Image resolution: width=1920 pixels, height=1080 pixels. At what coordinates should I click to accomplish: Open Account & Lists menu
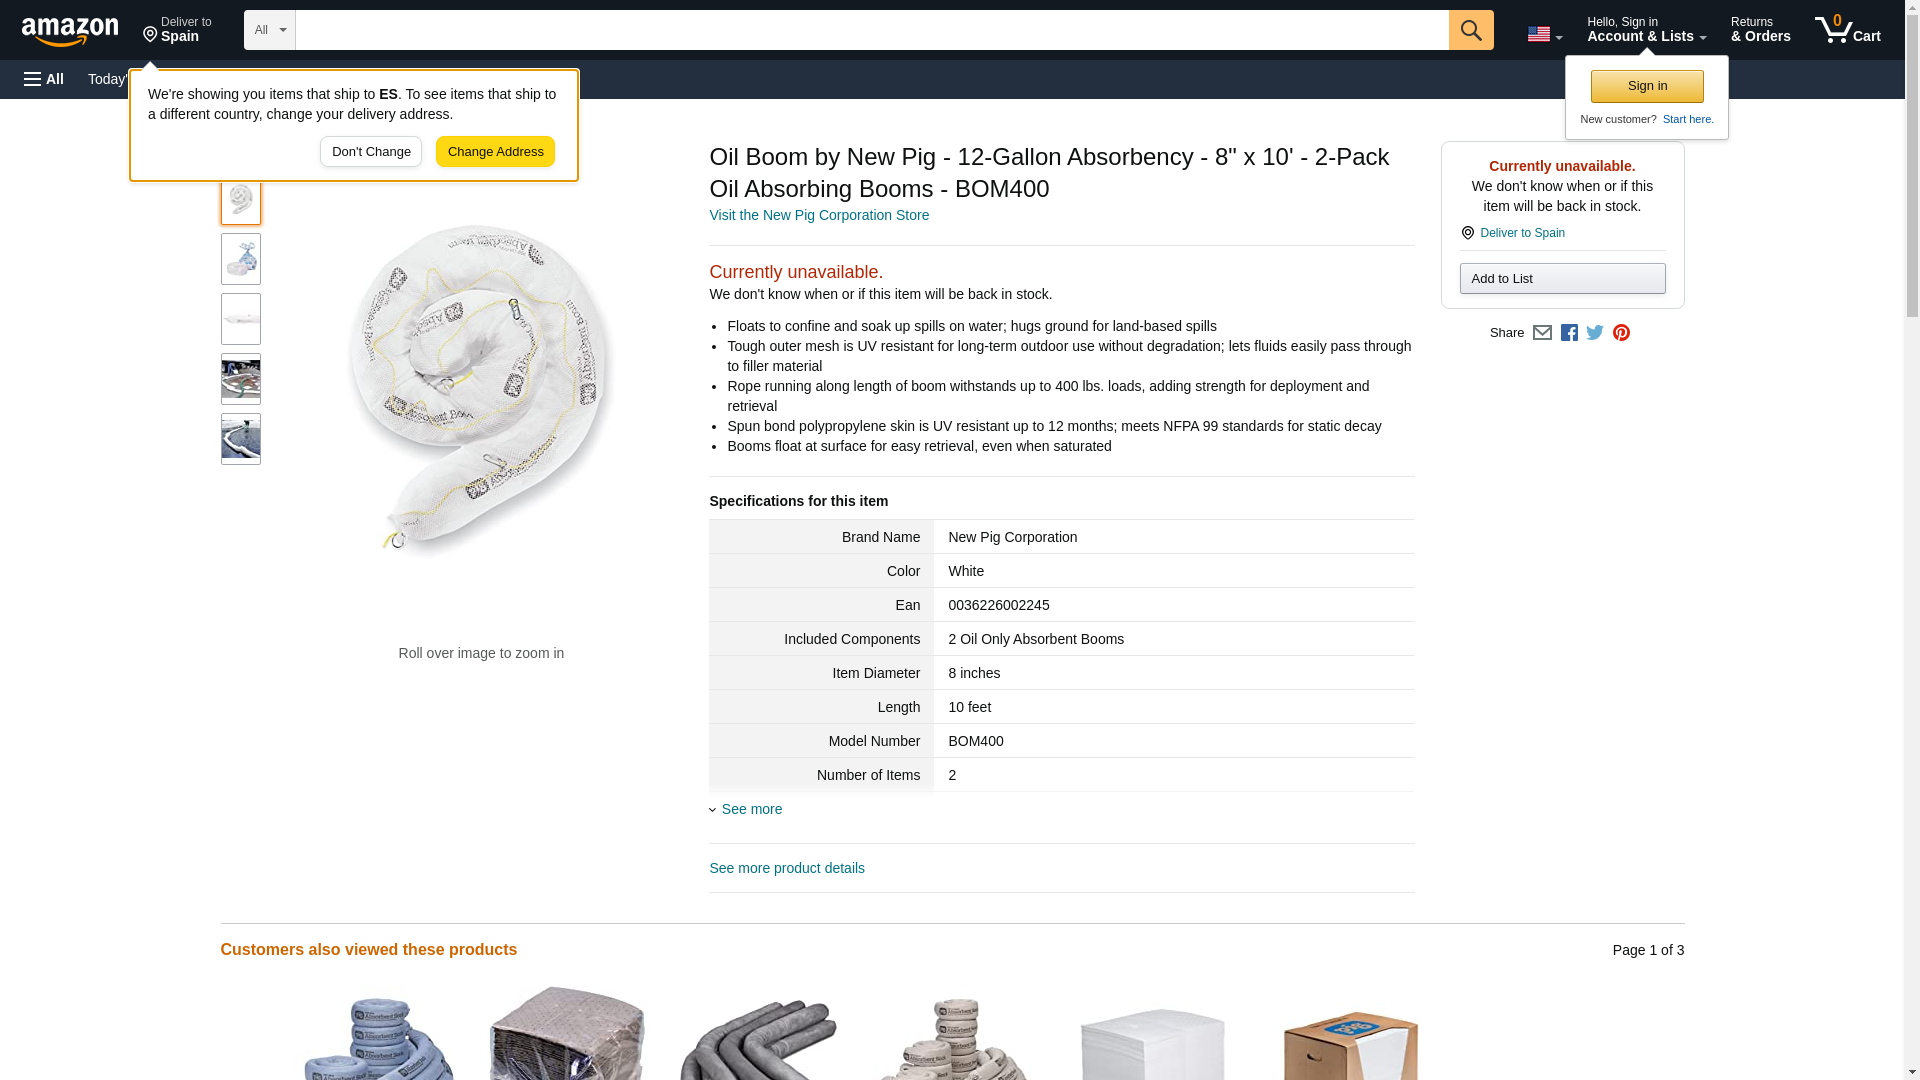1646,29
